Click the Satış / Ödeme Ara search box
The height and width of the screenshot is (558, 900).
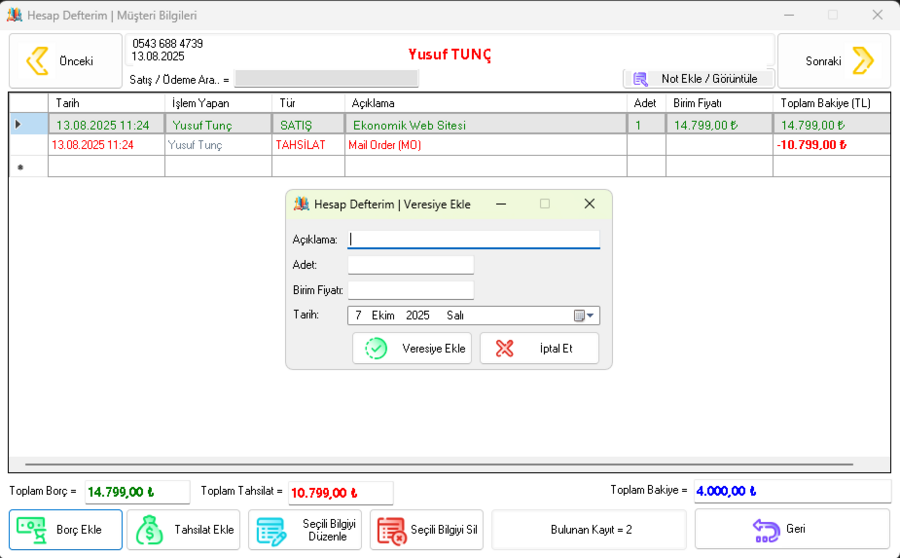pos(327,79)
